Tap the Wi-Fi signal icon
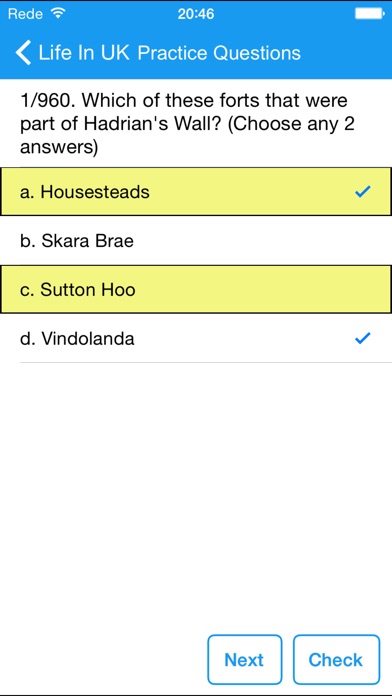 (57, 13)
